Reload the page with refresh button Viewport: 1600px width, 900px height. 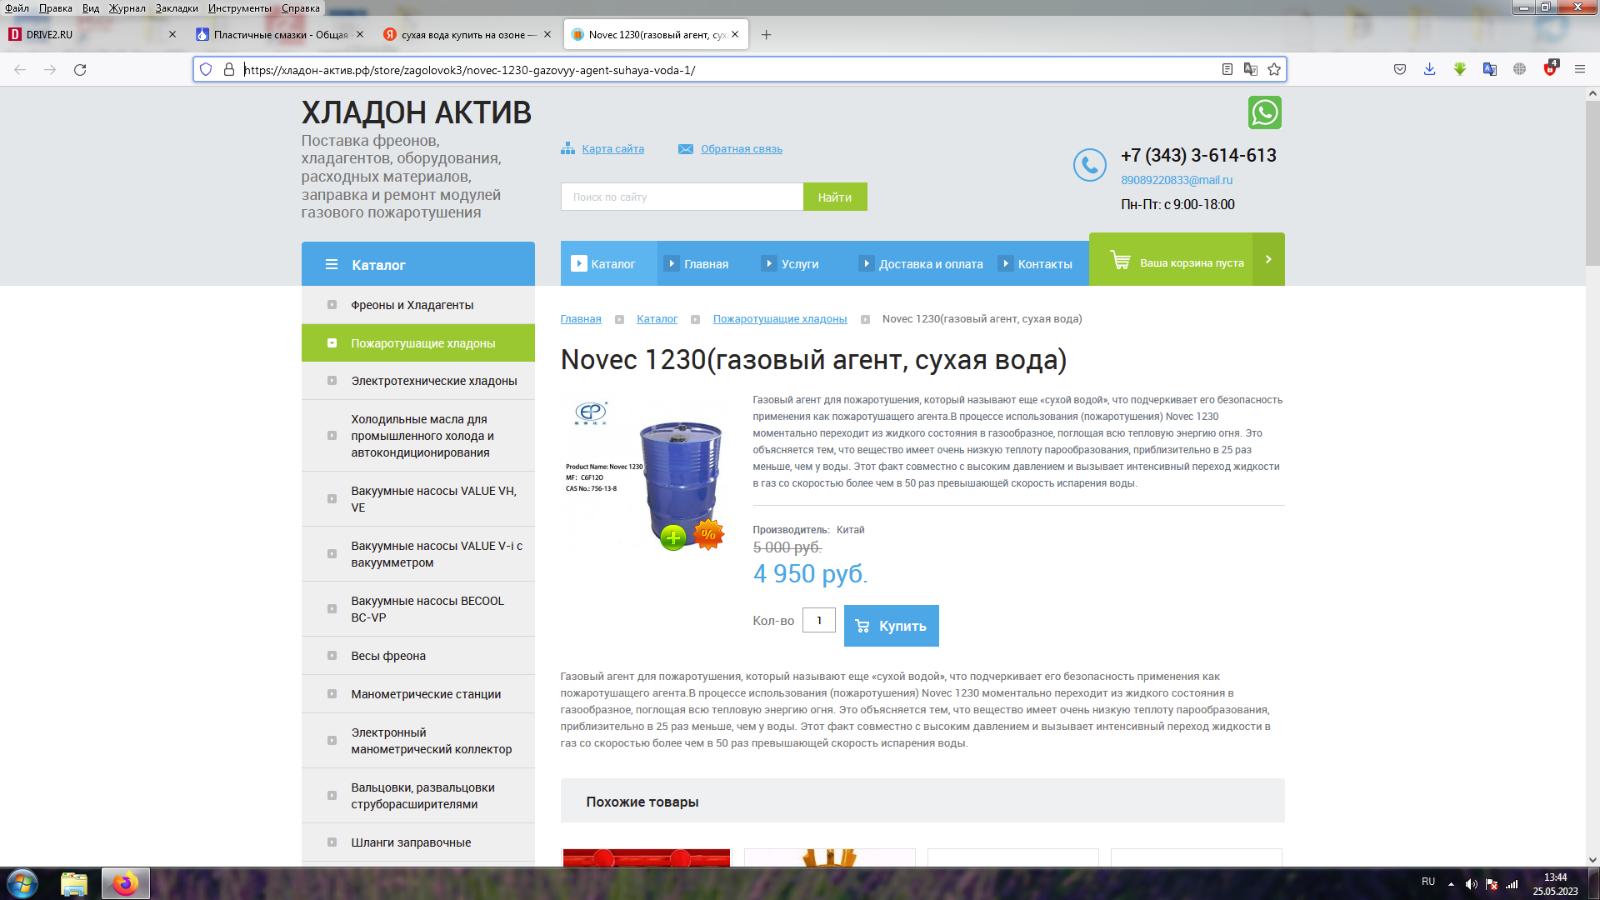coord(80,69)
